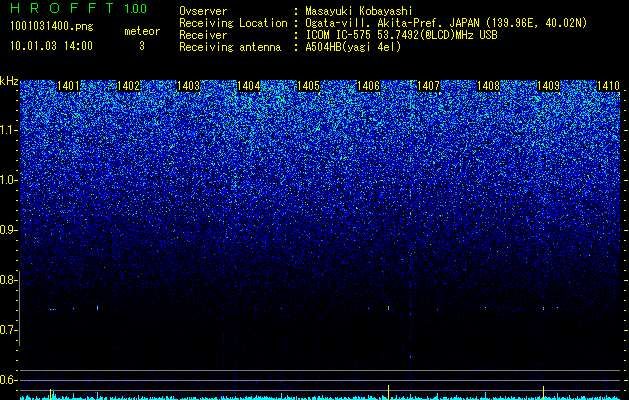Click the 0.7 frequency axis label
Screen dimensions: 629x400
(9, 330)
